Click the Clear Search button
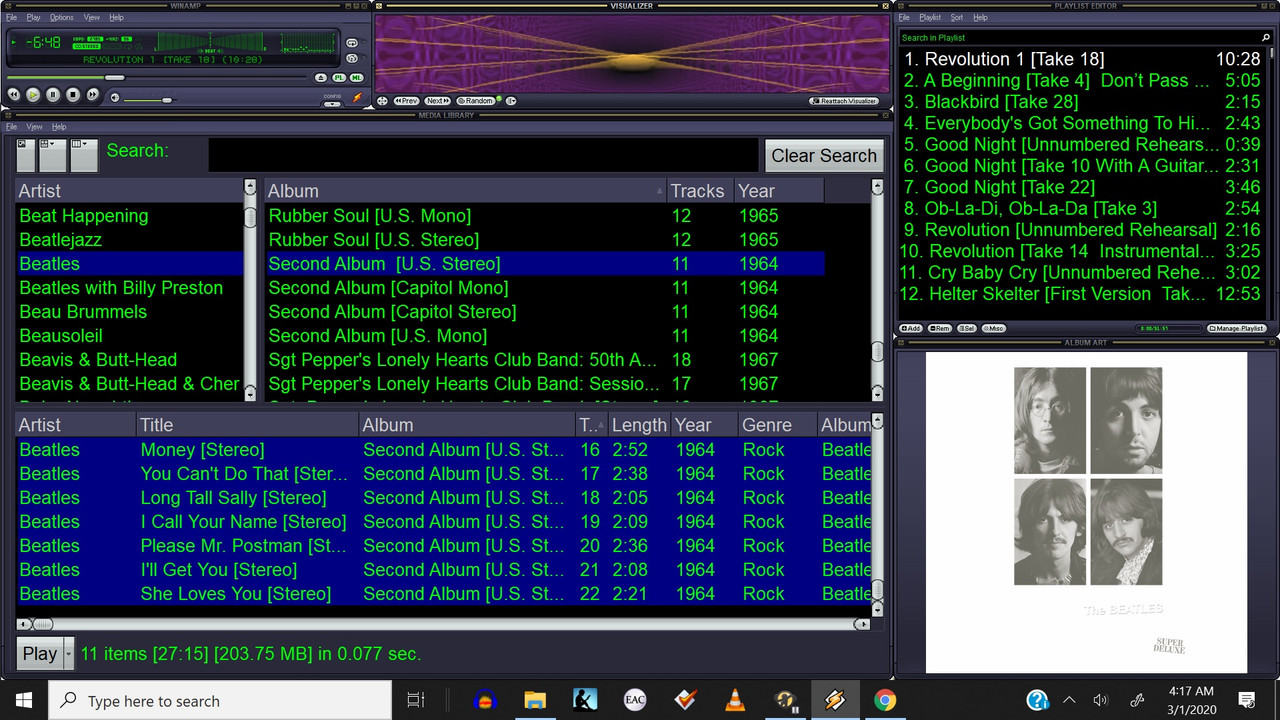Viewport: 1280px width, 720px height. coord(824,156)
